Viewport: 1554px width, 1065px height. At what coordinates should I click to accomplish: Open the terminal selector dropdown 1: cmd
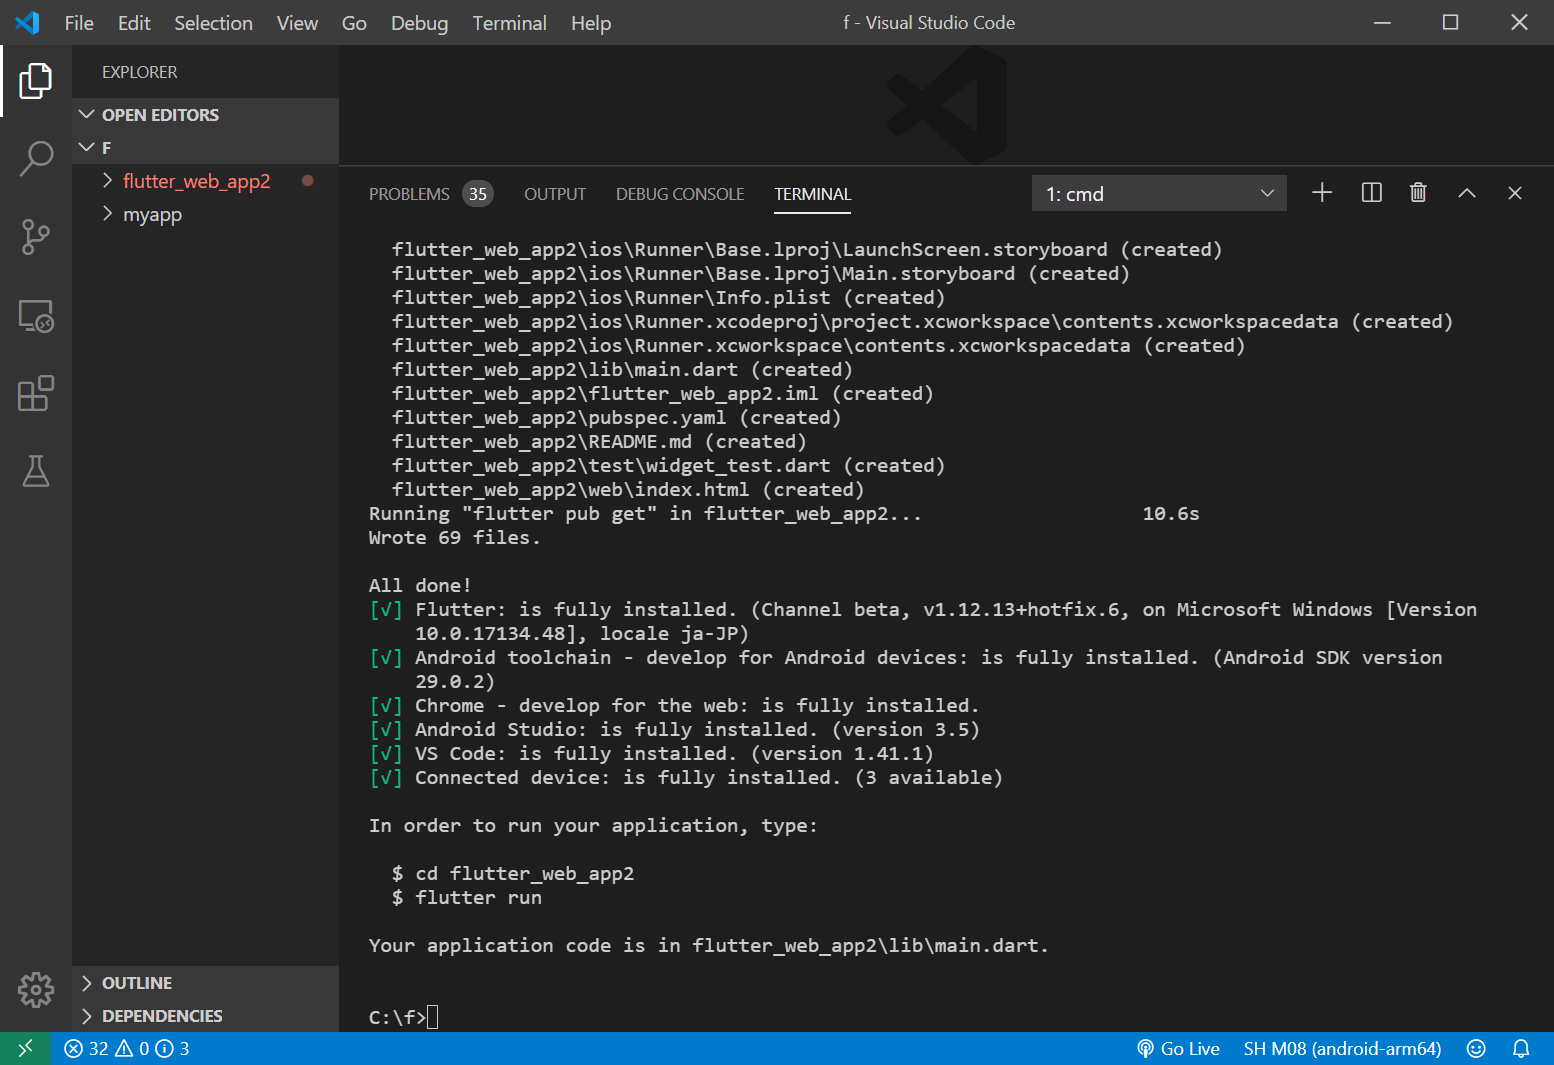[x=1159, y=194]
